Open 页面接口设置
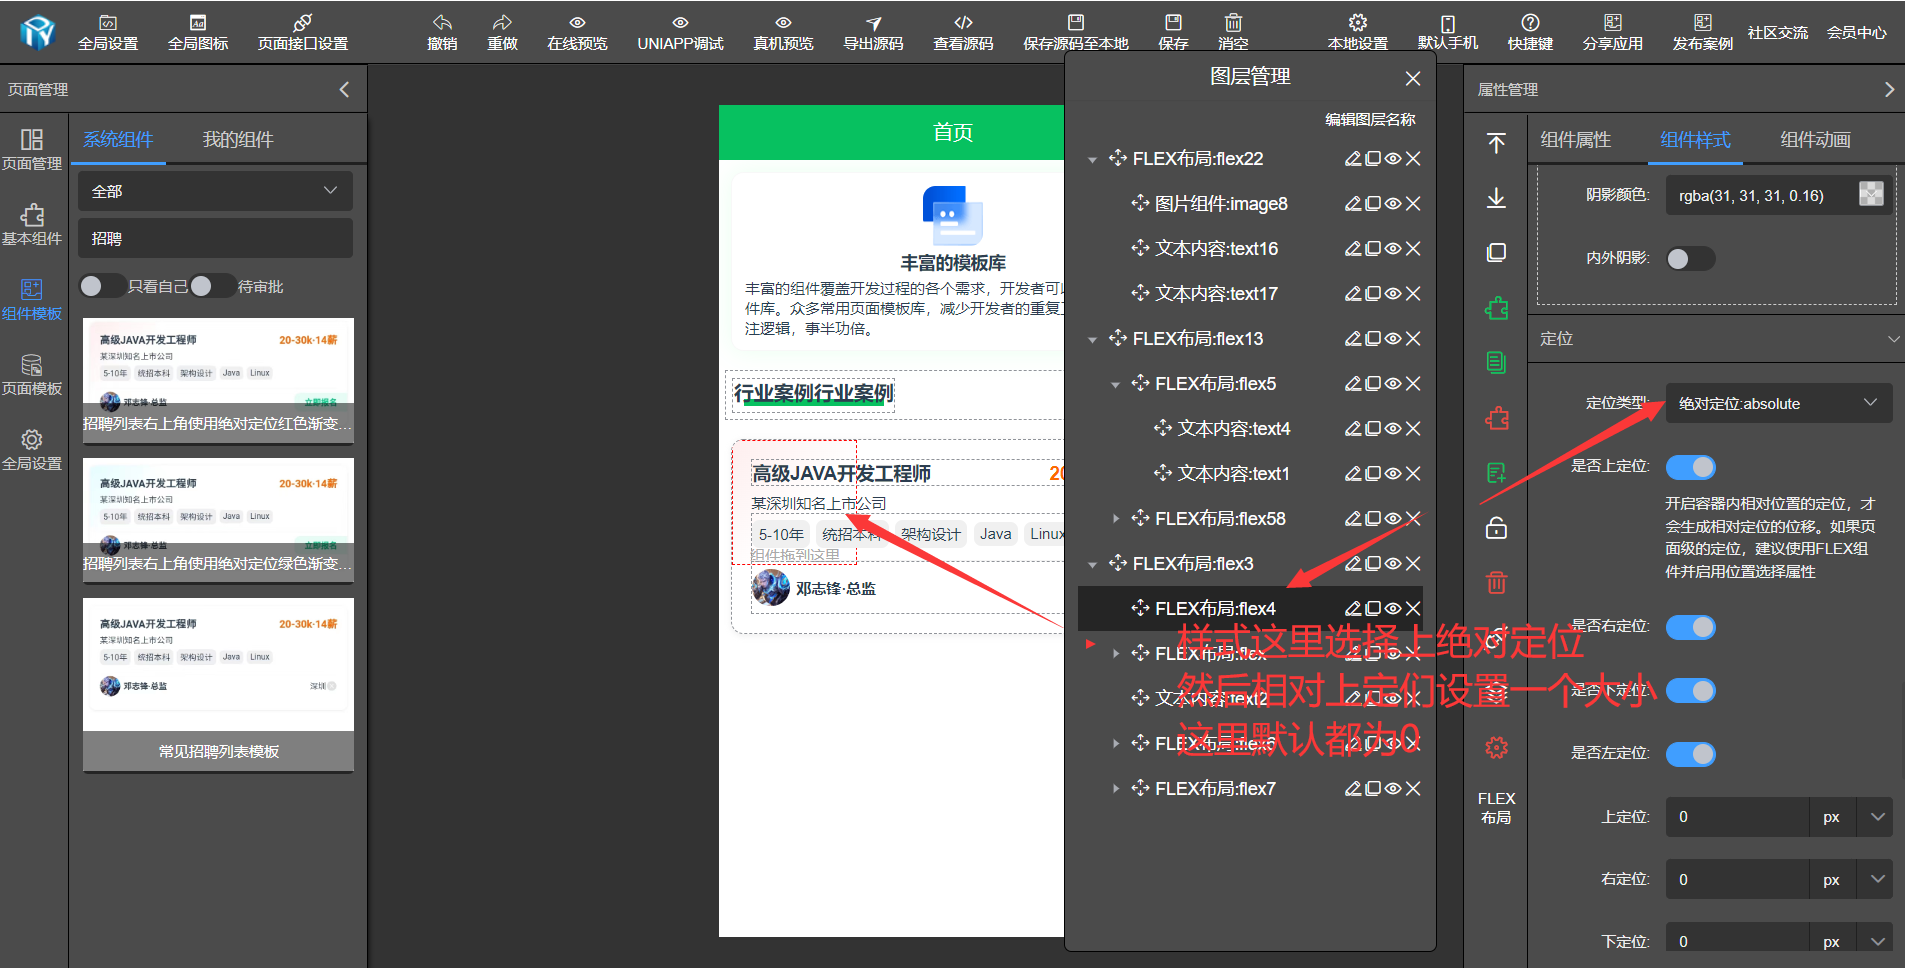This screenshot has height=968, width=1905. [x=303, y=32]
